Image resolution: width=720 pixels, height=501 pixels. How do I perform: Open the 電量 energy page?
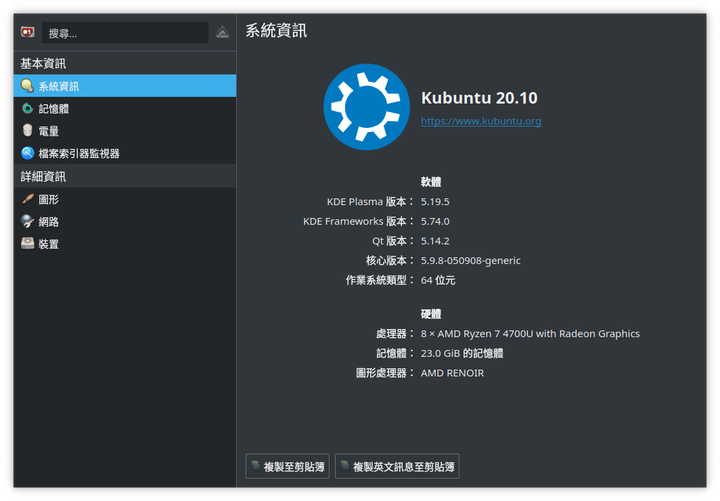125,131
